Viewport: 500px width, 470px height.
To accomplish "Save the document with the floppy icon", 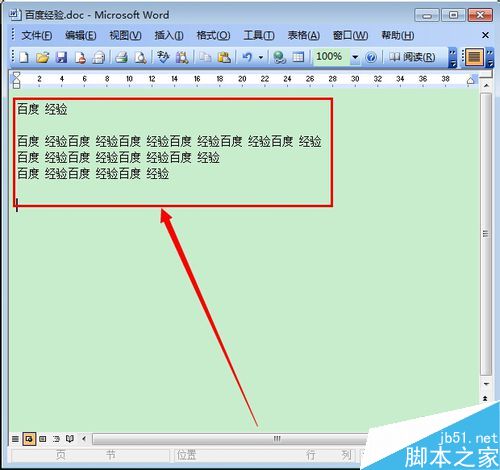I will [61, 57].
